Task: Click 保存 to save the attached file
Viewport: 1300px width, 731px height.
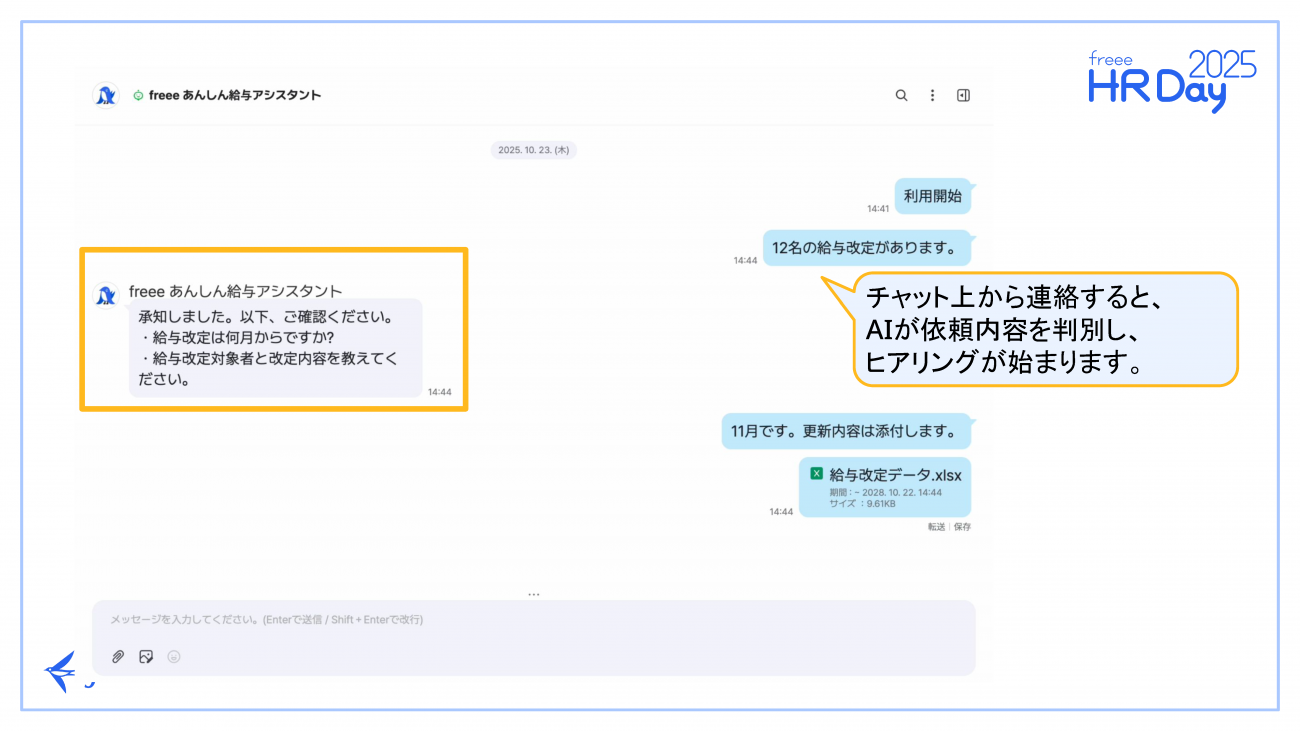Action: [962, 527]
